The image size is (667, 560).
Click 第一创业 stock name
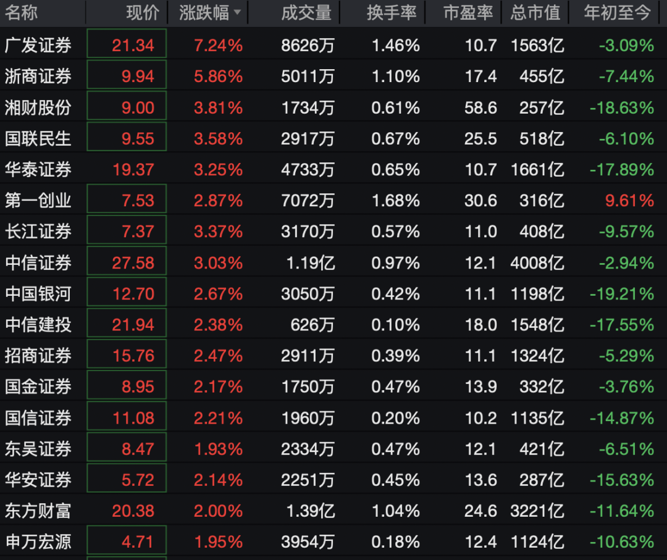[x=39, y=201]
